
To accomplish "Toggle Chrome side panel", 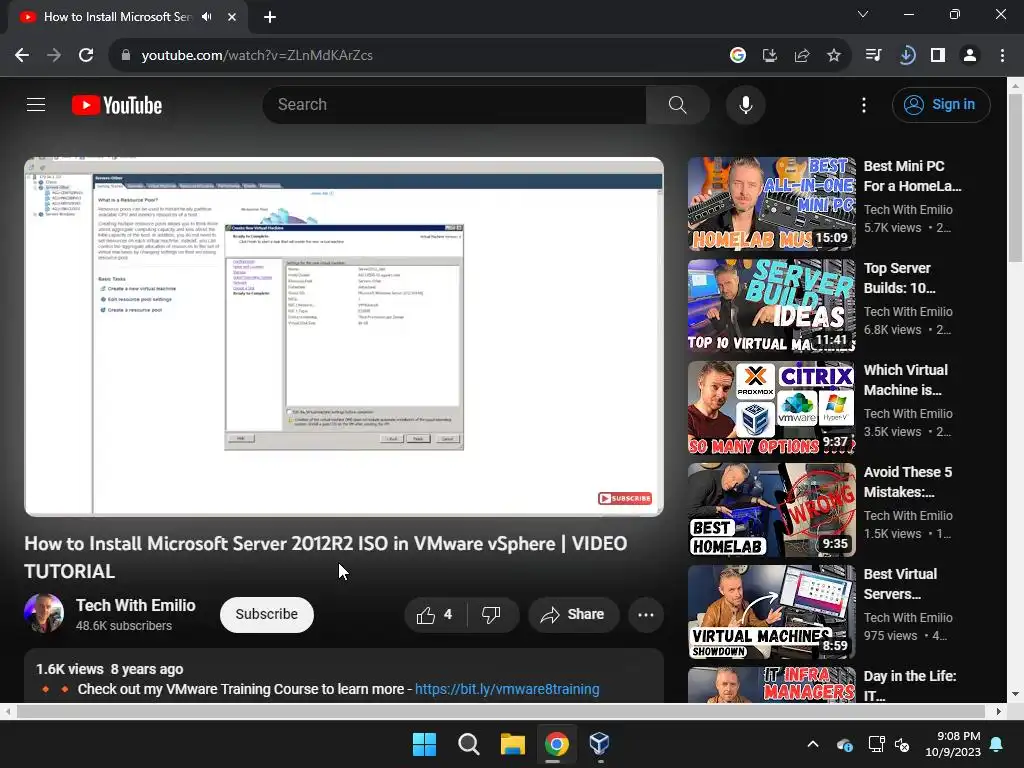I will pyautogui.click(x=938, y=55).
